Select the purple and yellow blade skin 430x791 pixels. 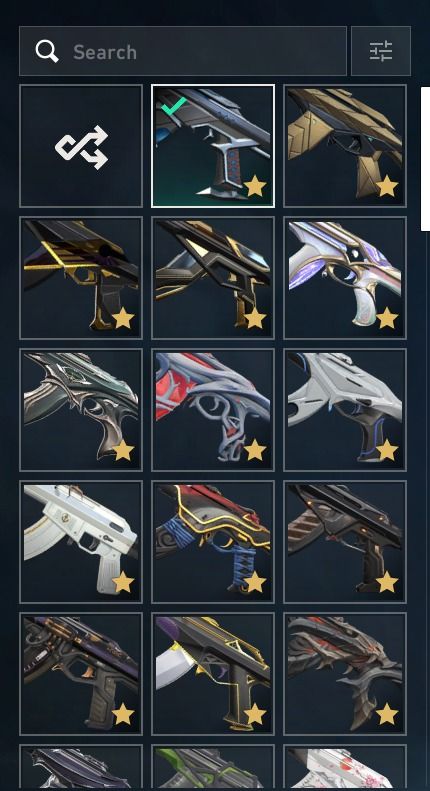point(213,674)
